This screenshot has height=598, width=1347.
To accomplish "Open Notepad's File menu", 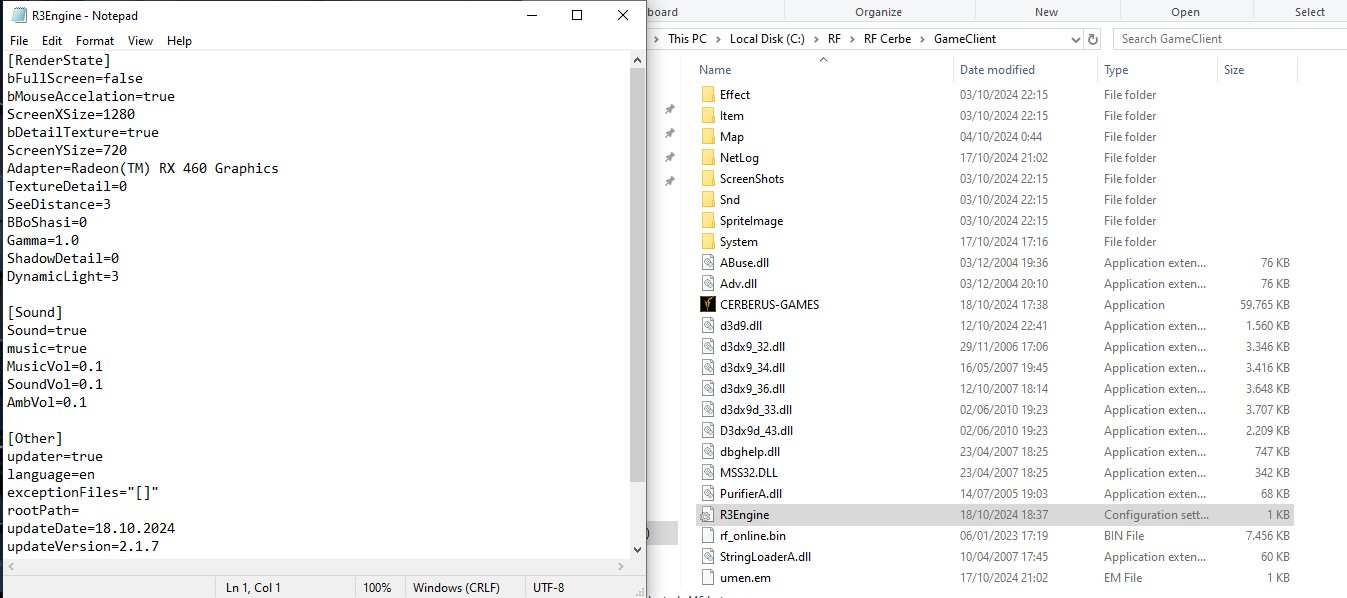I will pyautogui.click(x=19, y=41).
